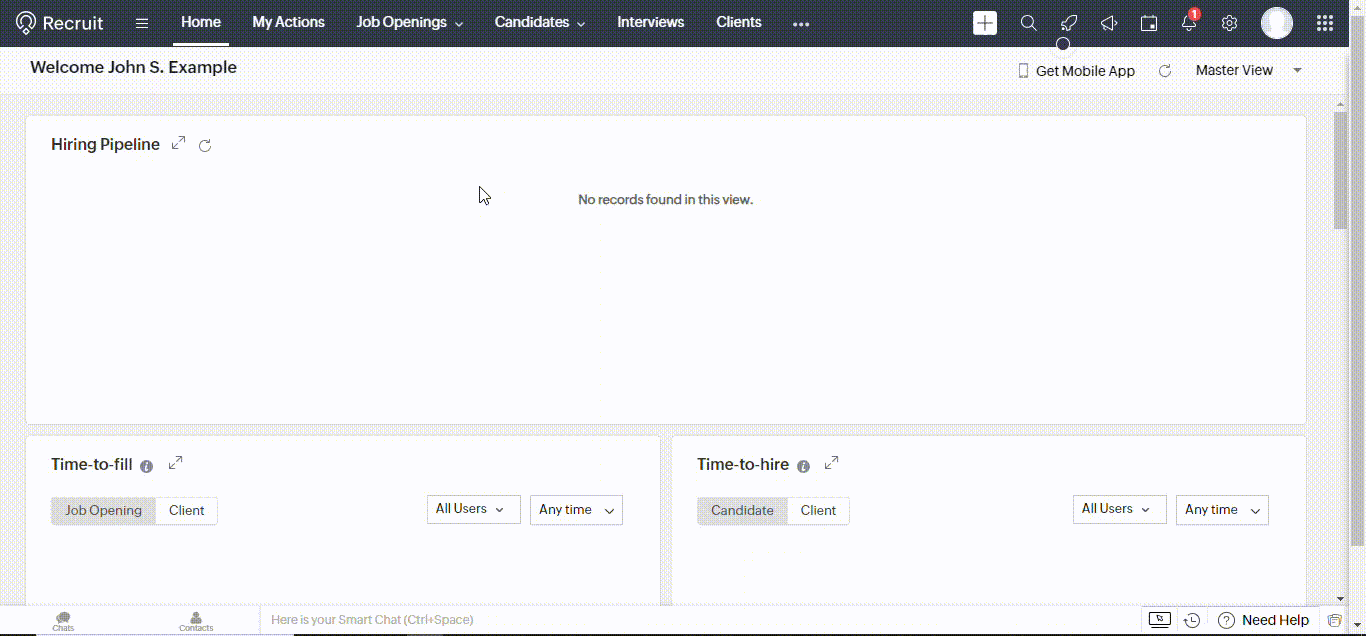
Task: Refresh the Hiring Pipeline widget
Action: coord(205,146)
